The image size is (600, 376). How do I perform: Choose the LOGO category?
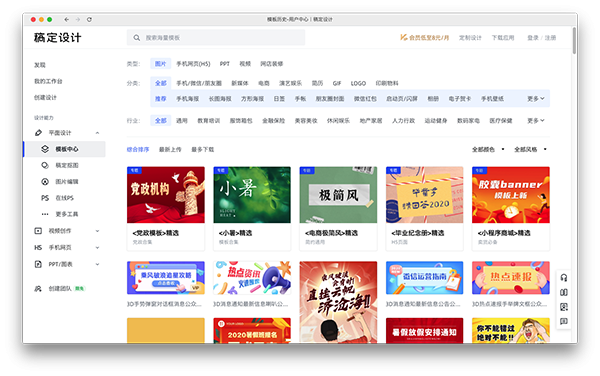tap(358, 83)
